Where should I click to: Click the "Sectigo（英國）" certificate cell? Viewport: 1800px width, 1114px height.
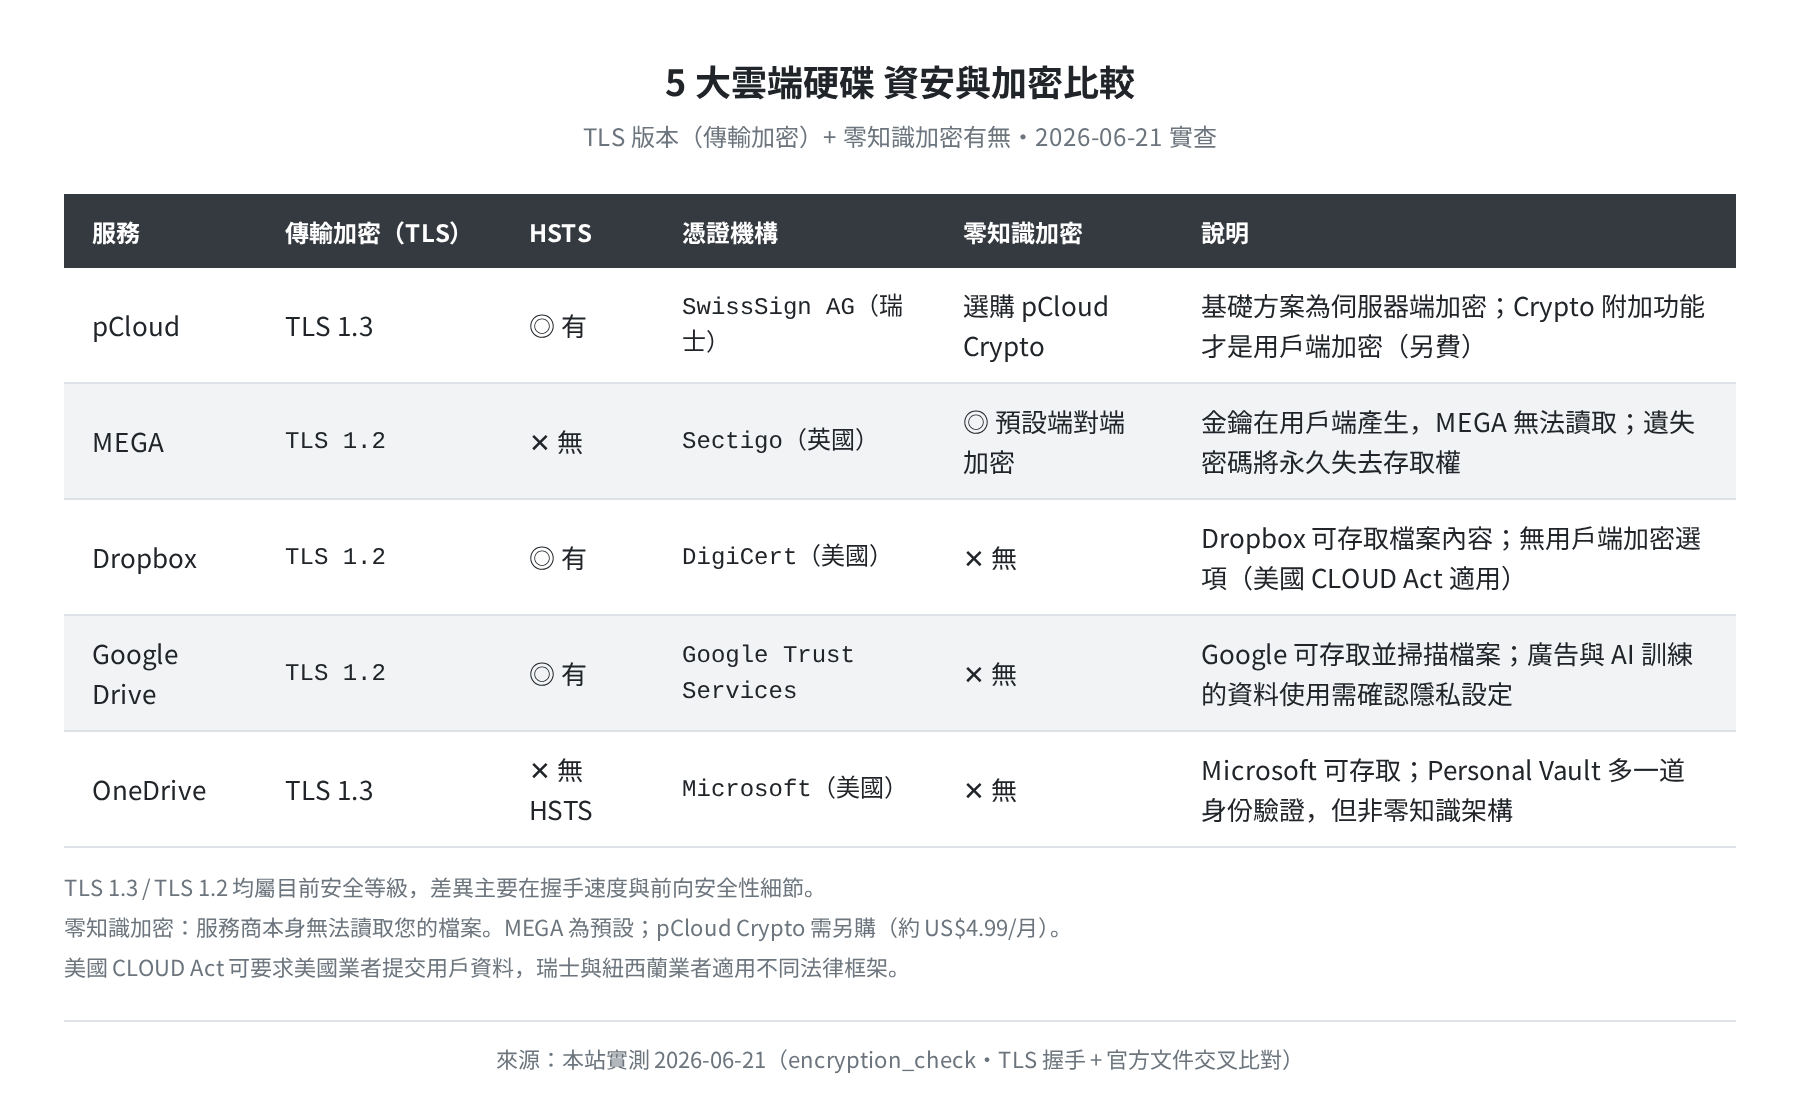tap(778, 440)
